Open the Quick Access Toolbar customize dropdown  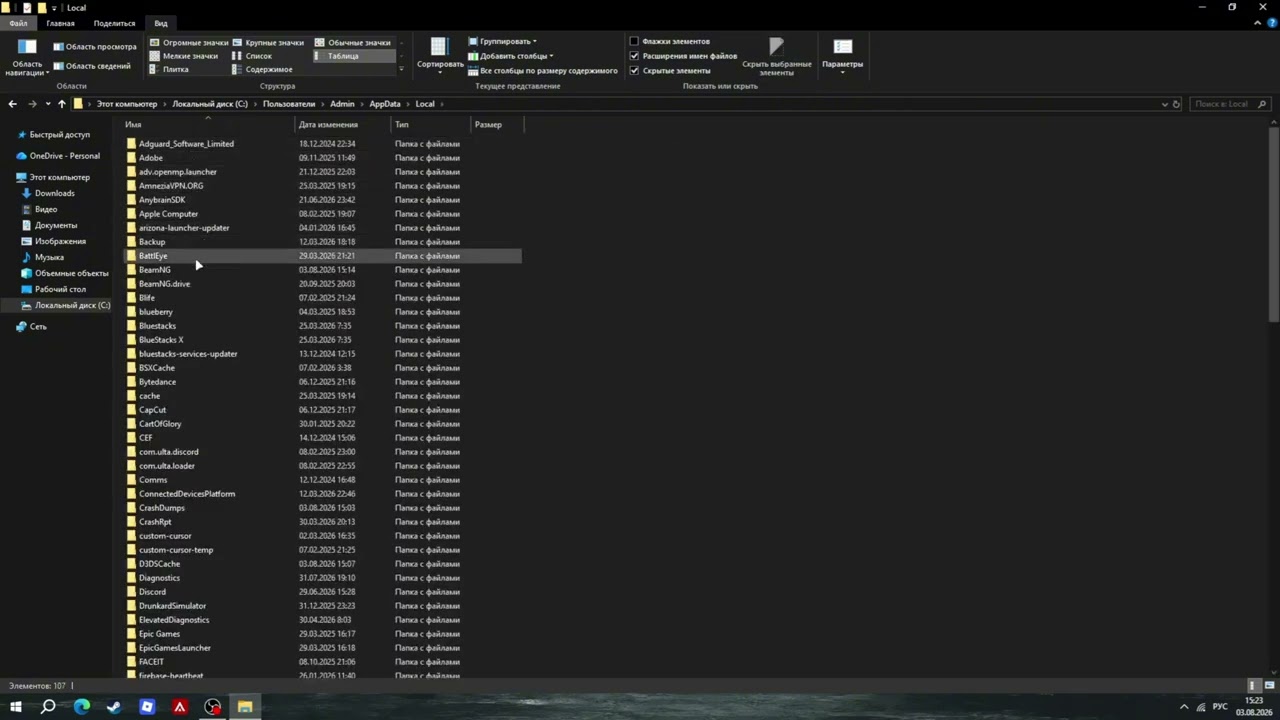tap(54, 8)
